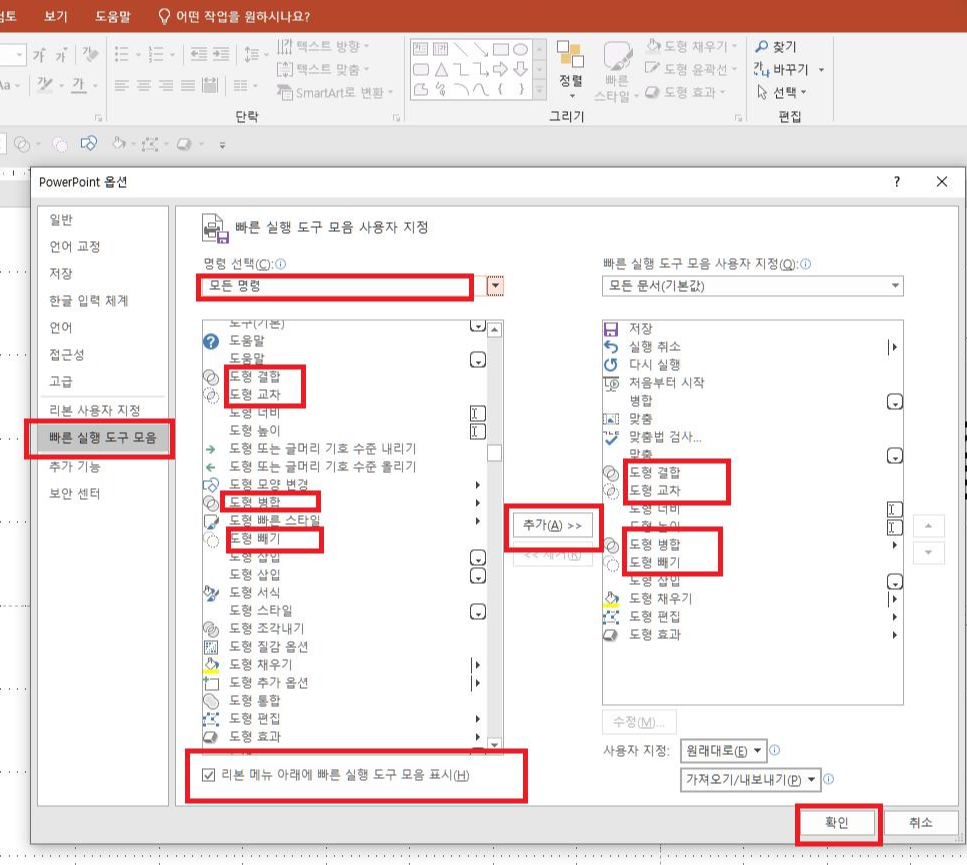Select 도형 빼기 in left command list
Screen dimensions: 967x865
point(344,538)
